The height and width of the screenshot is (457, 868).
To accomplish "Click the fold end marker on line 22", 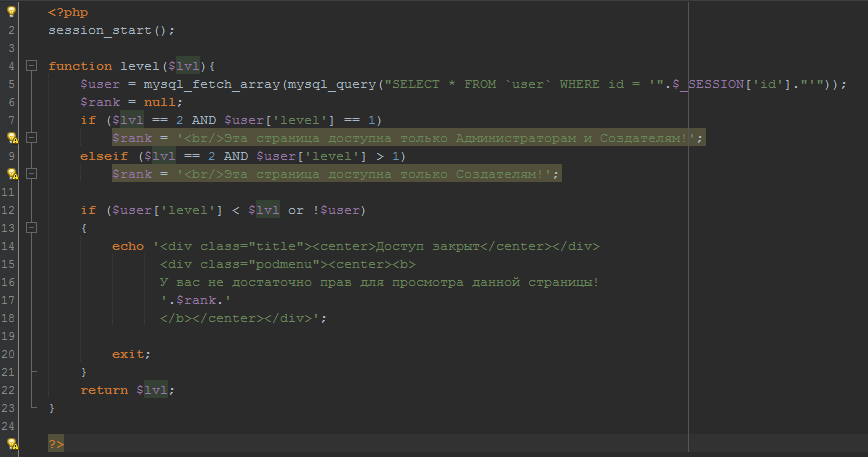I will tap(31, 372).
